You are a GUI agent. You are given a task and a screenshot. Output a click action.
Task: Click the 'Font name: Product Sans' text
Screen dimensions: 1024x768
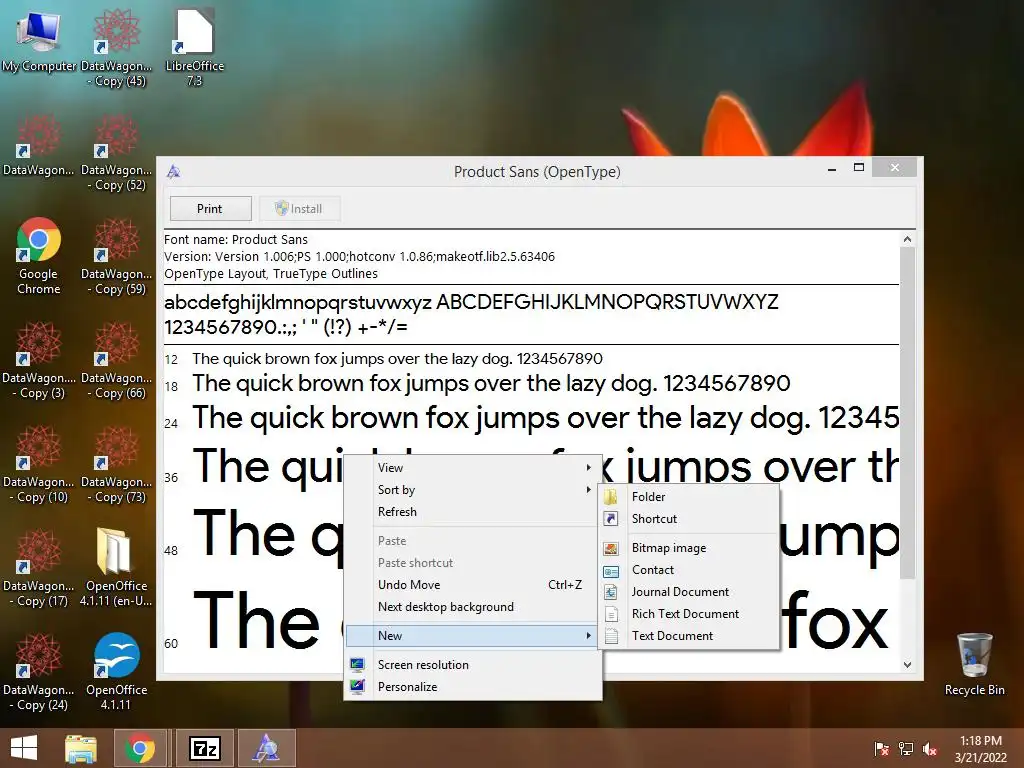click(x=236, y=240)
